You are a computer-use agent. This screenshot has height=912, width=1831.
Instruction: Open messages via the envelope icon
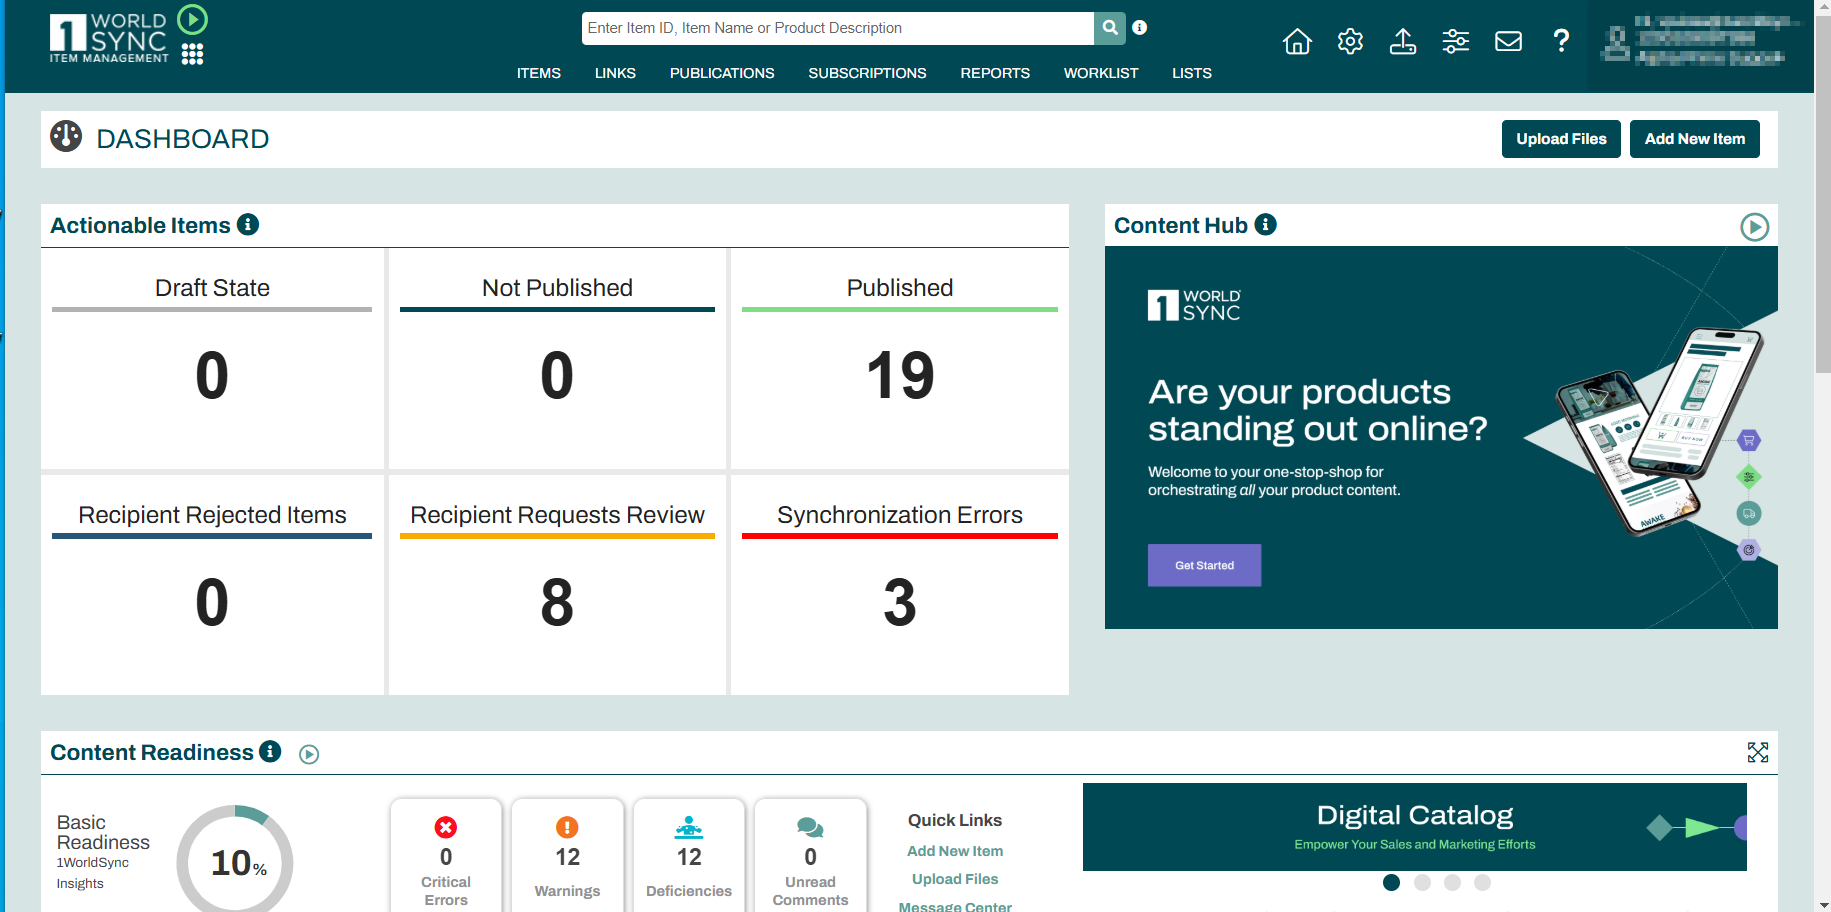(x=1508, y=41)
